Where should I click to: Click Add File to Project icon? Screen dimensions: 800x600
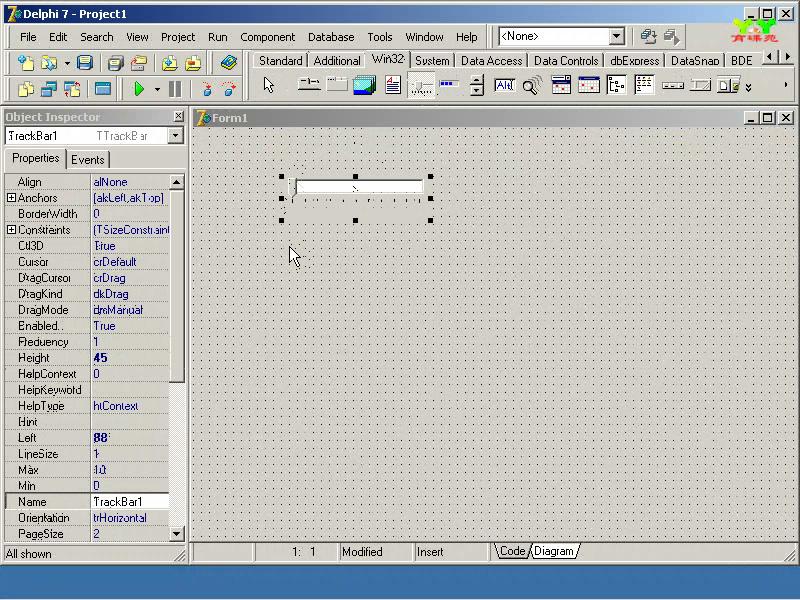coord(169,63)
